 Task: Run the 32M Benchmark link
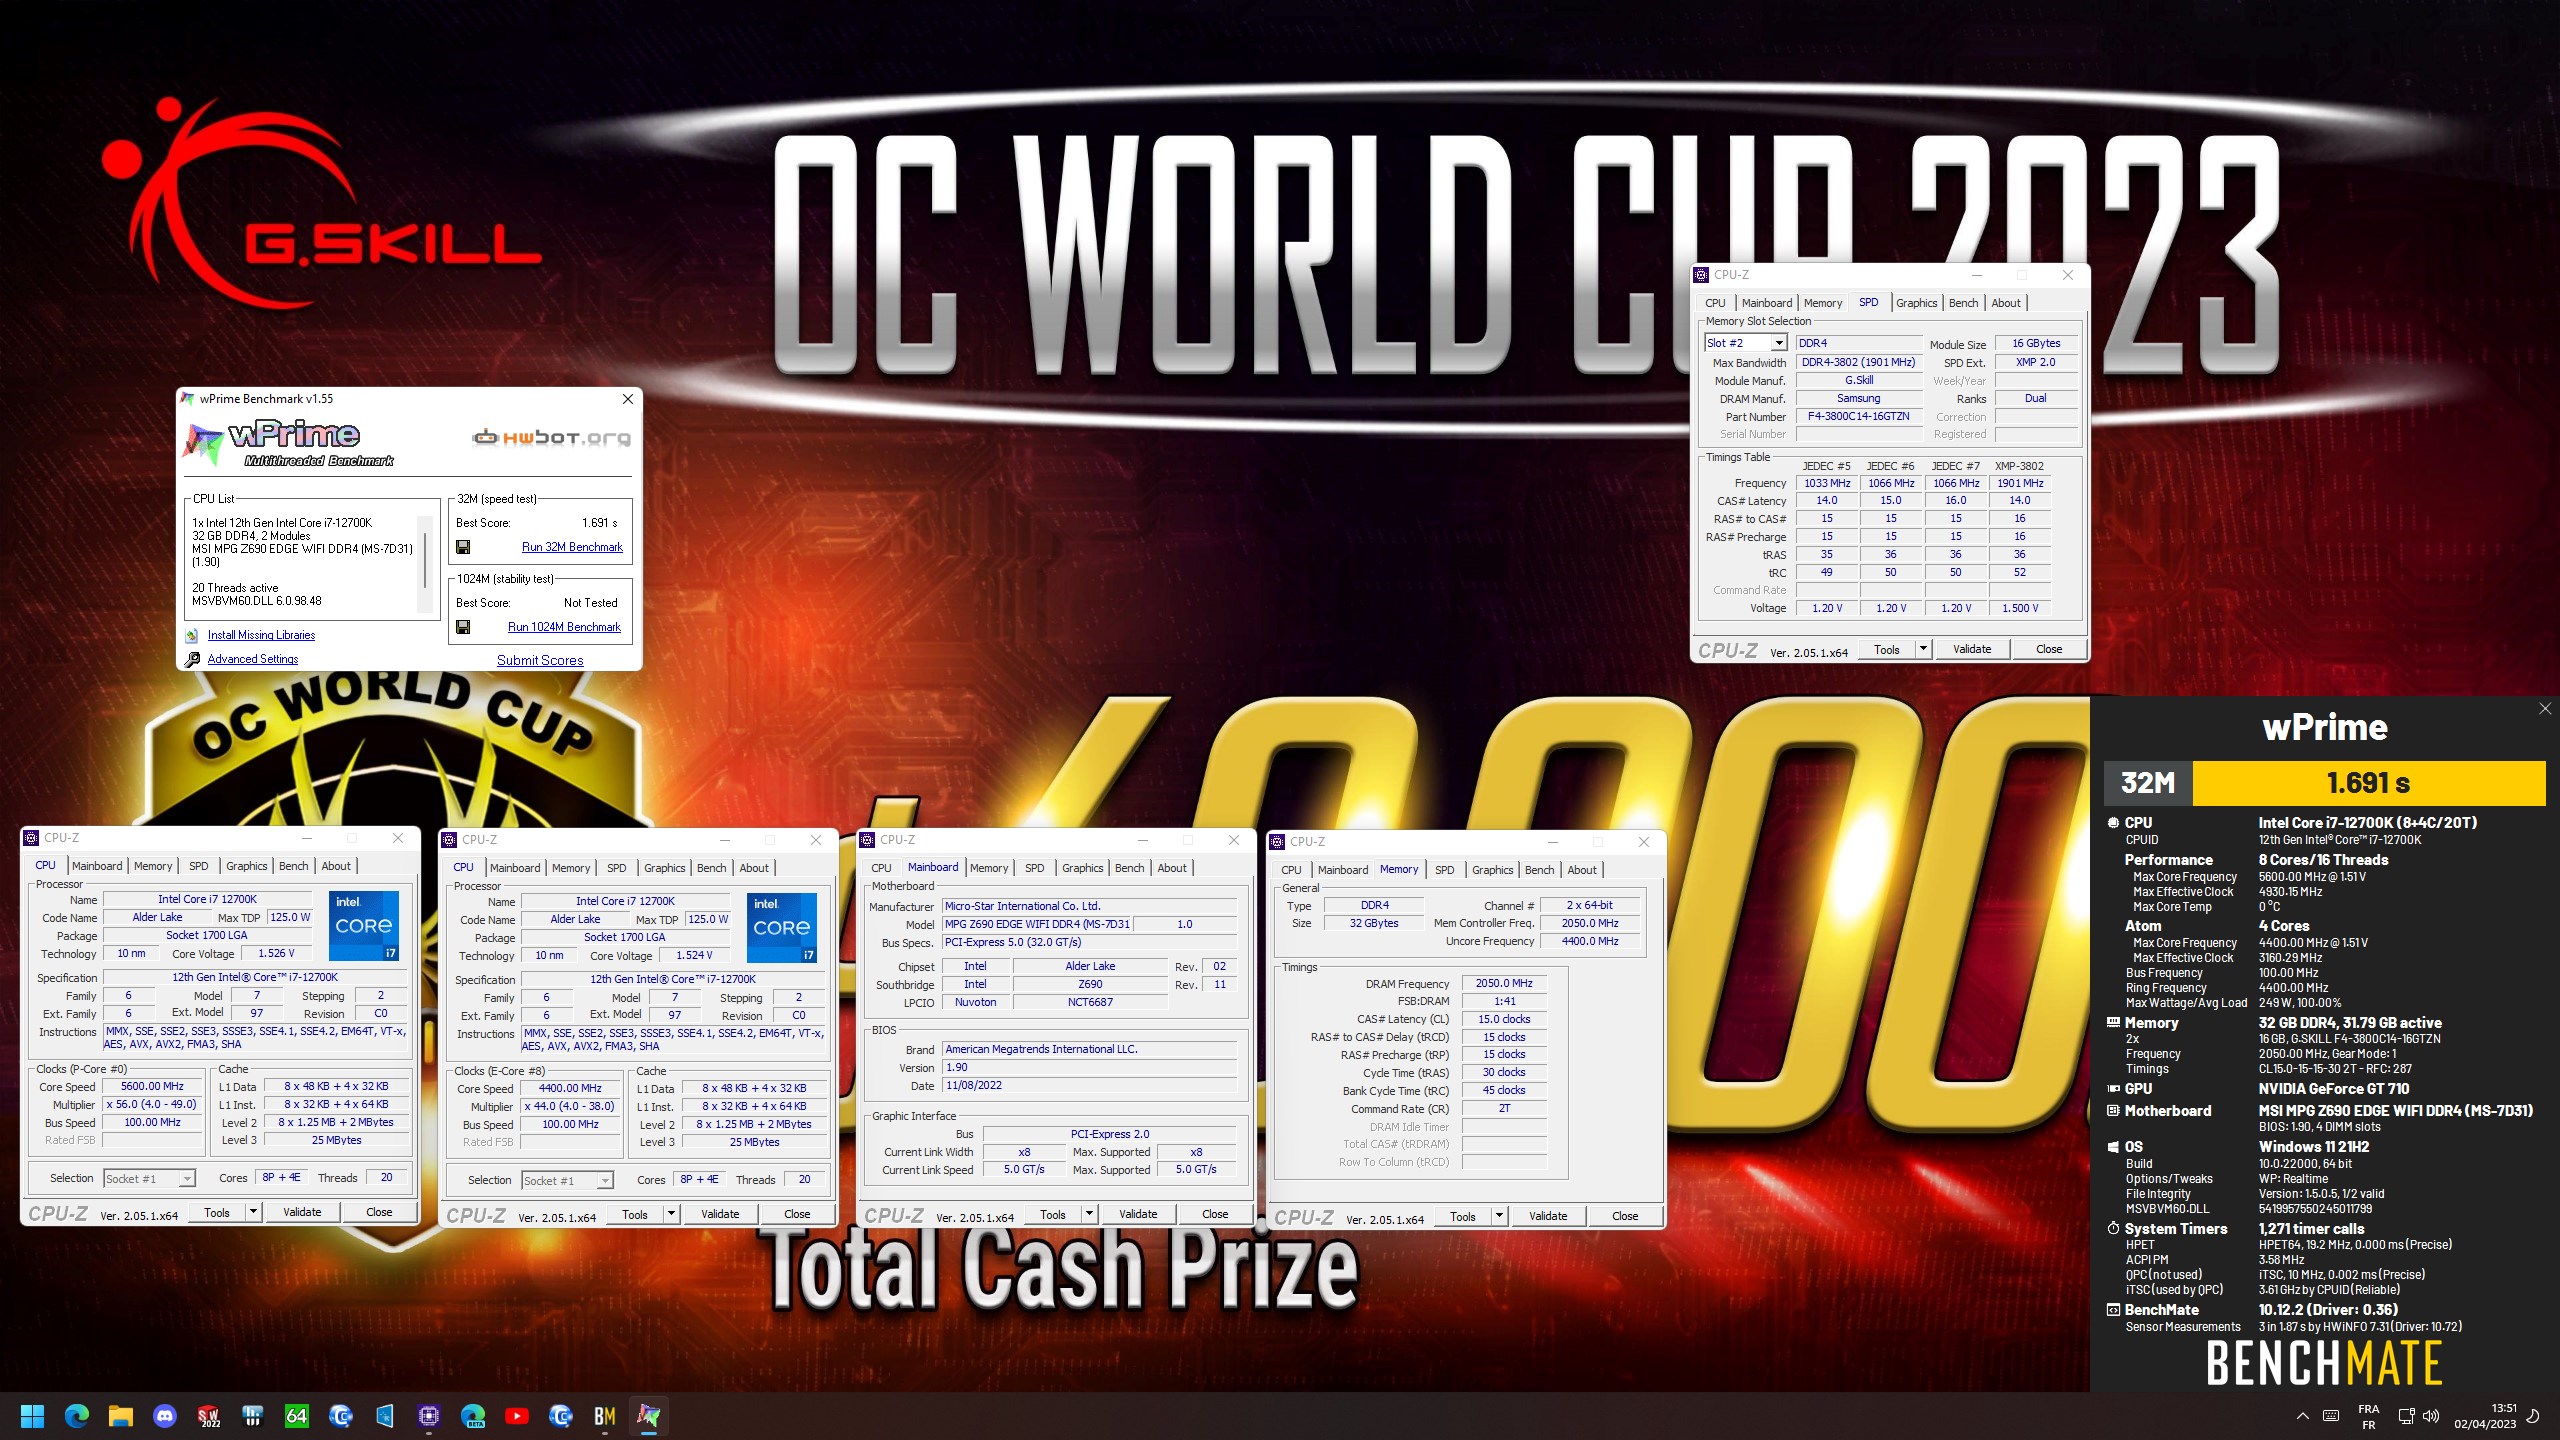(x=572, y=547)
